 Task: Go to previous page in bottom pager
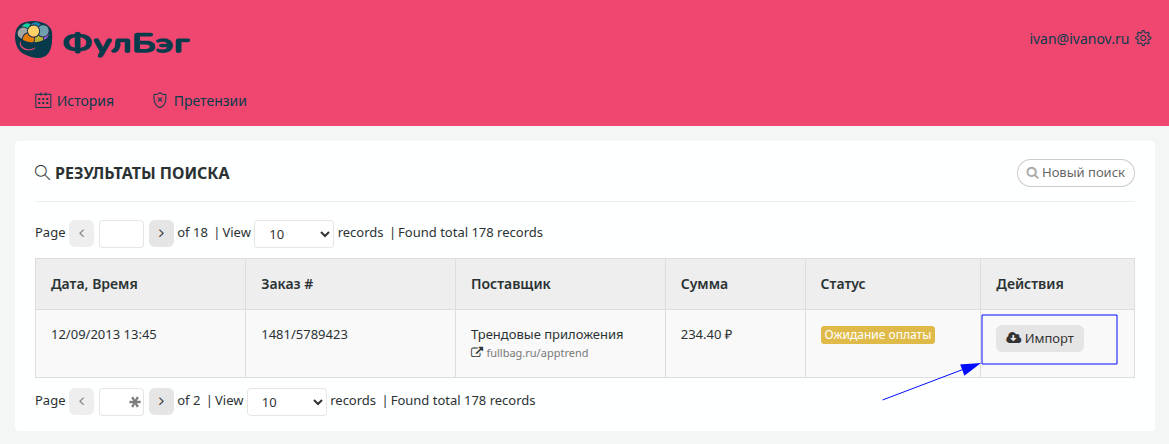click(x=82, y=402)
